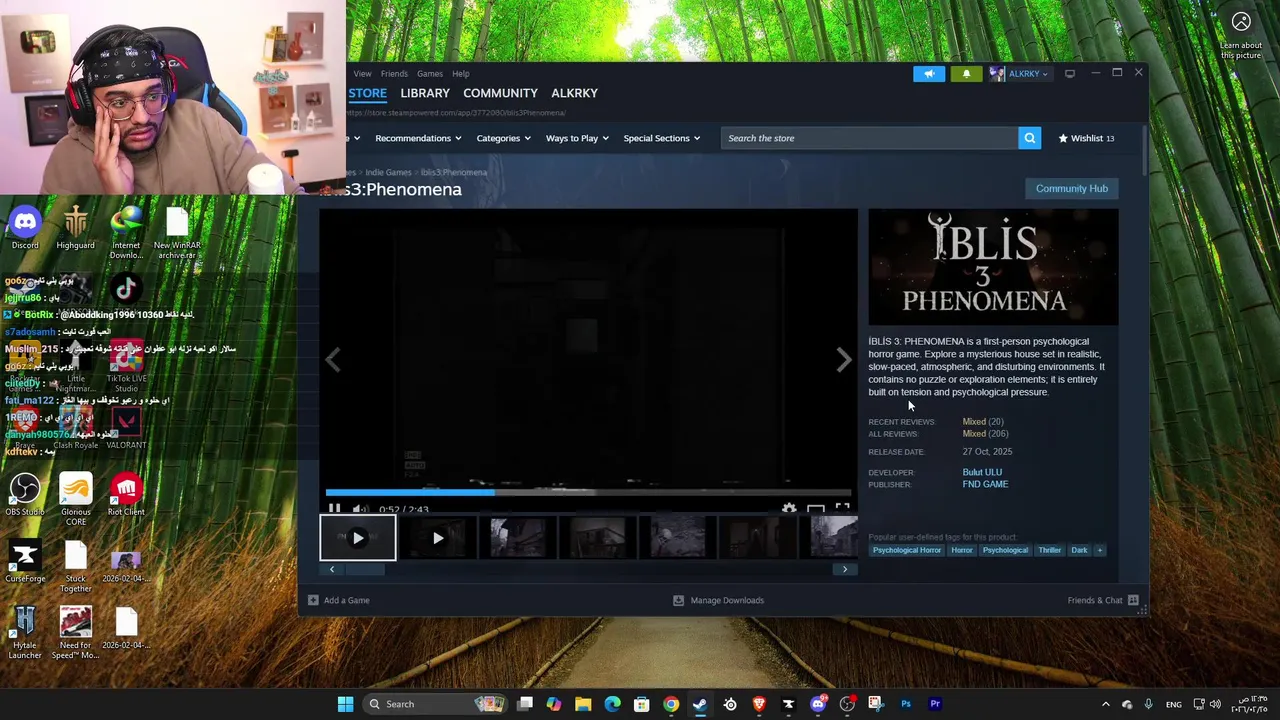Click Steam icon in taskbar
This screenshot has height=720, width=1280.
coord(700,704)
